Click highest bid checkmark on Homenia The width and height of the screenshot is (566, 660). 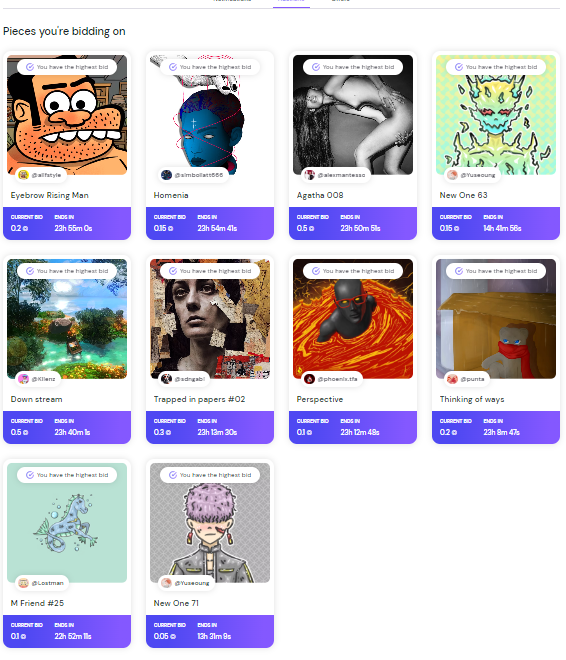(173, 67)
